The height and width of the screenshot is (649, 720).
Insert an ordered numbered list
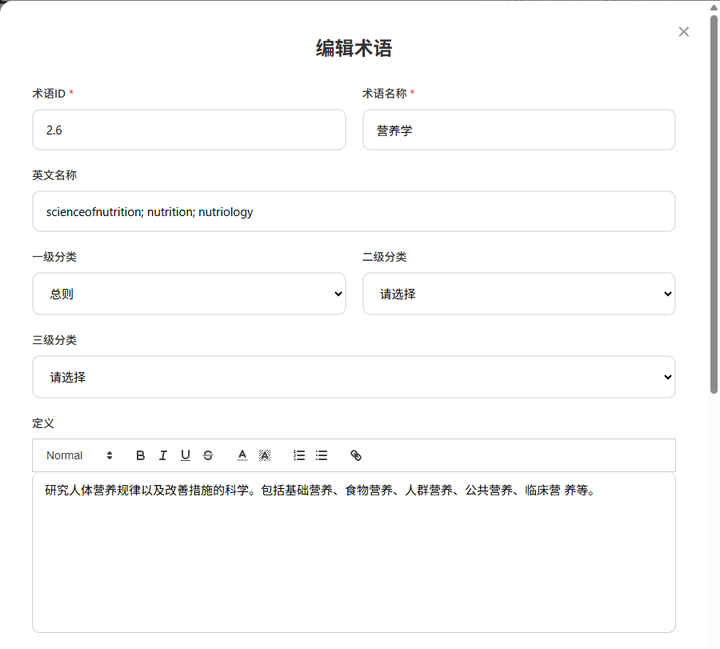tap(299, 455)
